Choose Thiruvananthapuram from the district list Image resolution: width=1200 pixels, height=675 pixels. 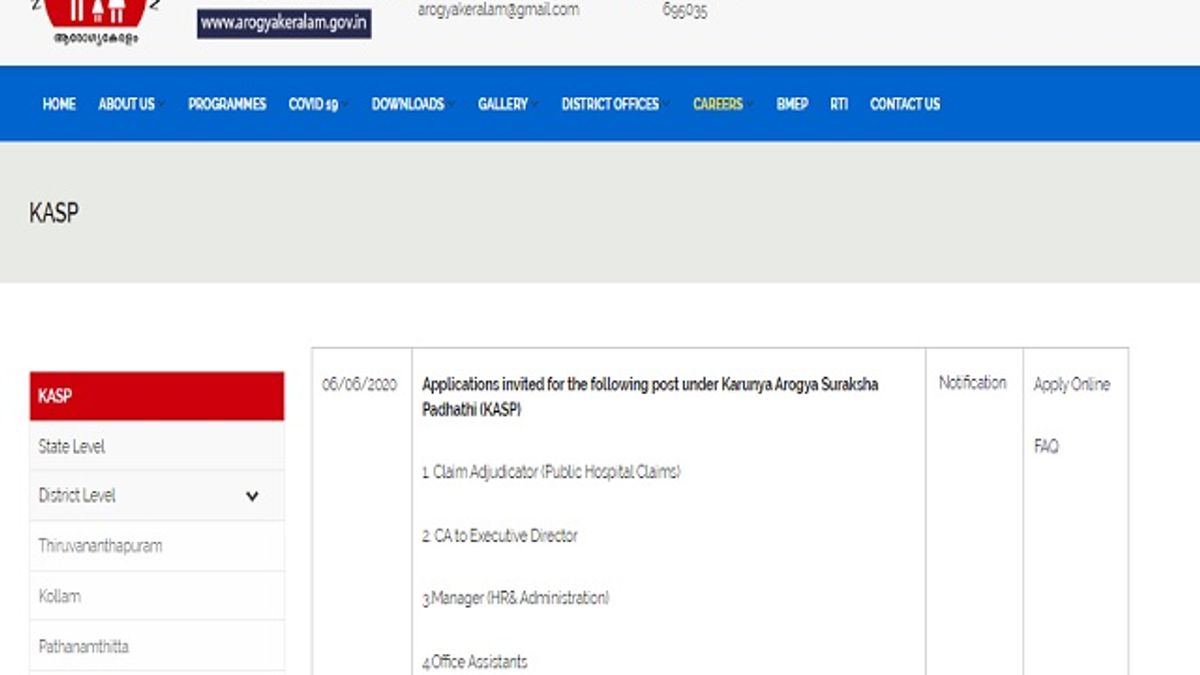click(x=100, y=545)
